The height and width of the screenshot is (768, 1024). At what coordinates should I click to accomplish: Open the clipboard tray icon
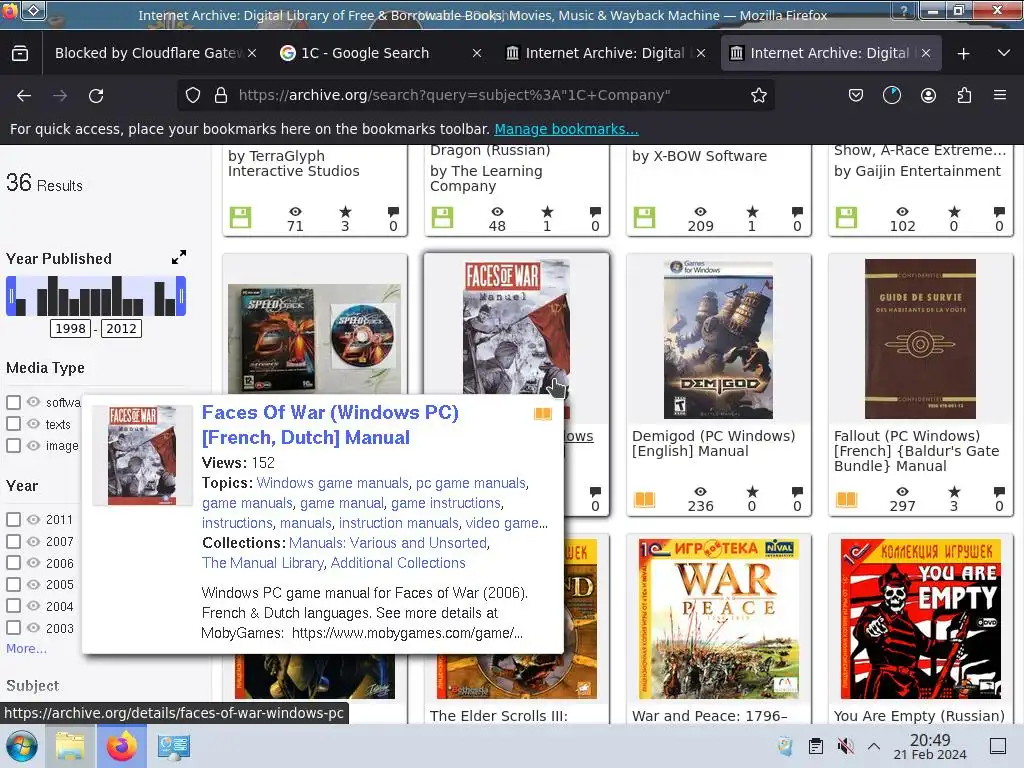click(x=815, y=746)
